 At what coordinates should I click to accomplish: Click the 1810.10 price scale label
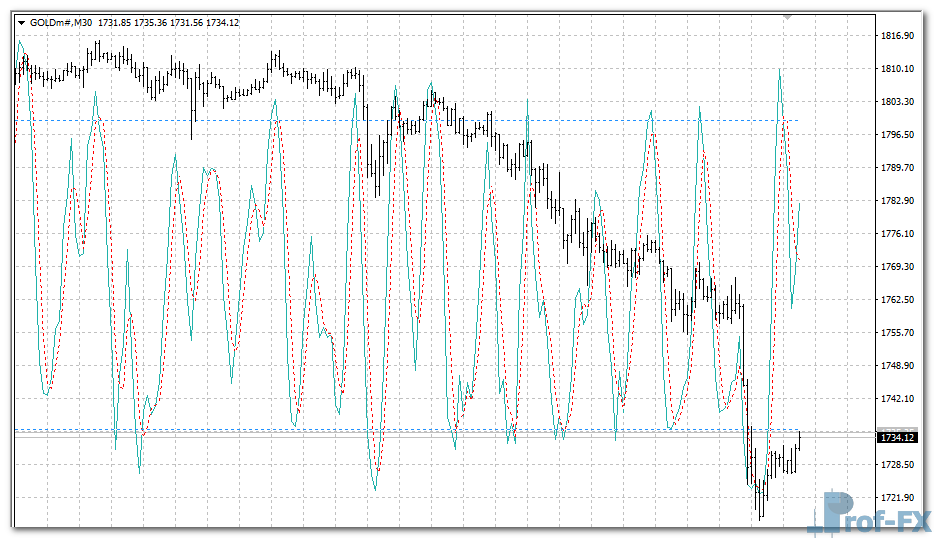897,69
